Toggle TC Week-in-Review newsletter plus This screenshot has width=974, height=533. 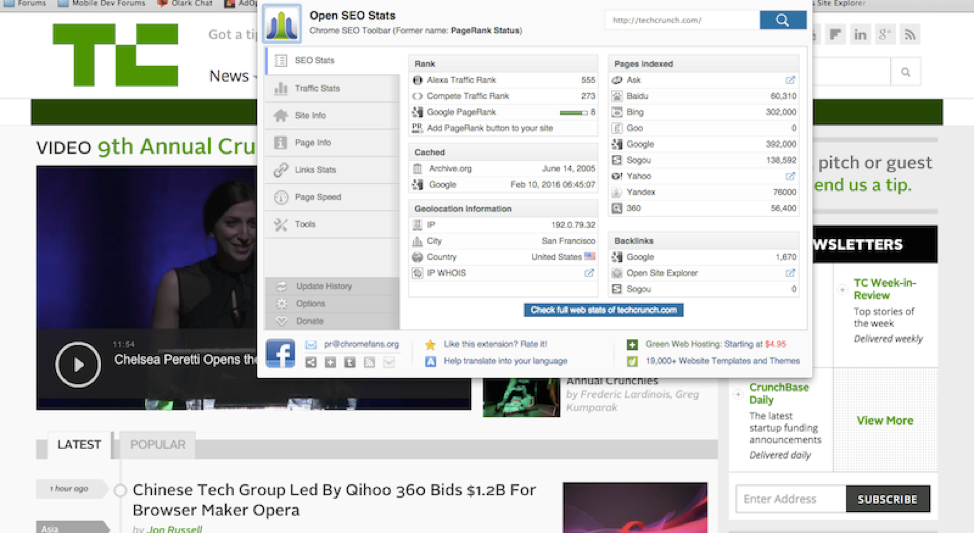(x=842, y=289)
